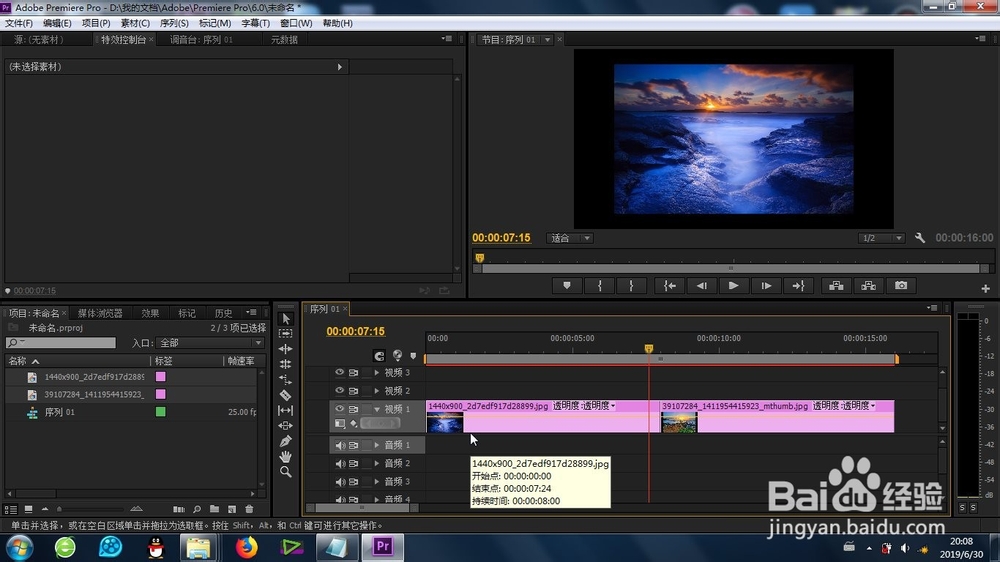1000x562 pixels.
Task: Switch Project panel to list view
Action: pos(11,509)
